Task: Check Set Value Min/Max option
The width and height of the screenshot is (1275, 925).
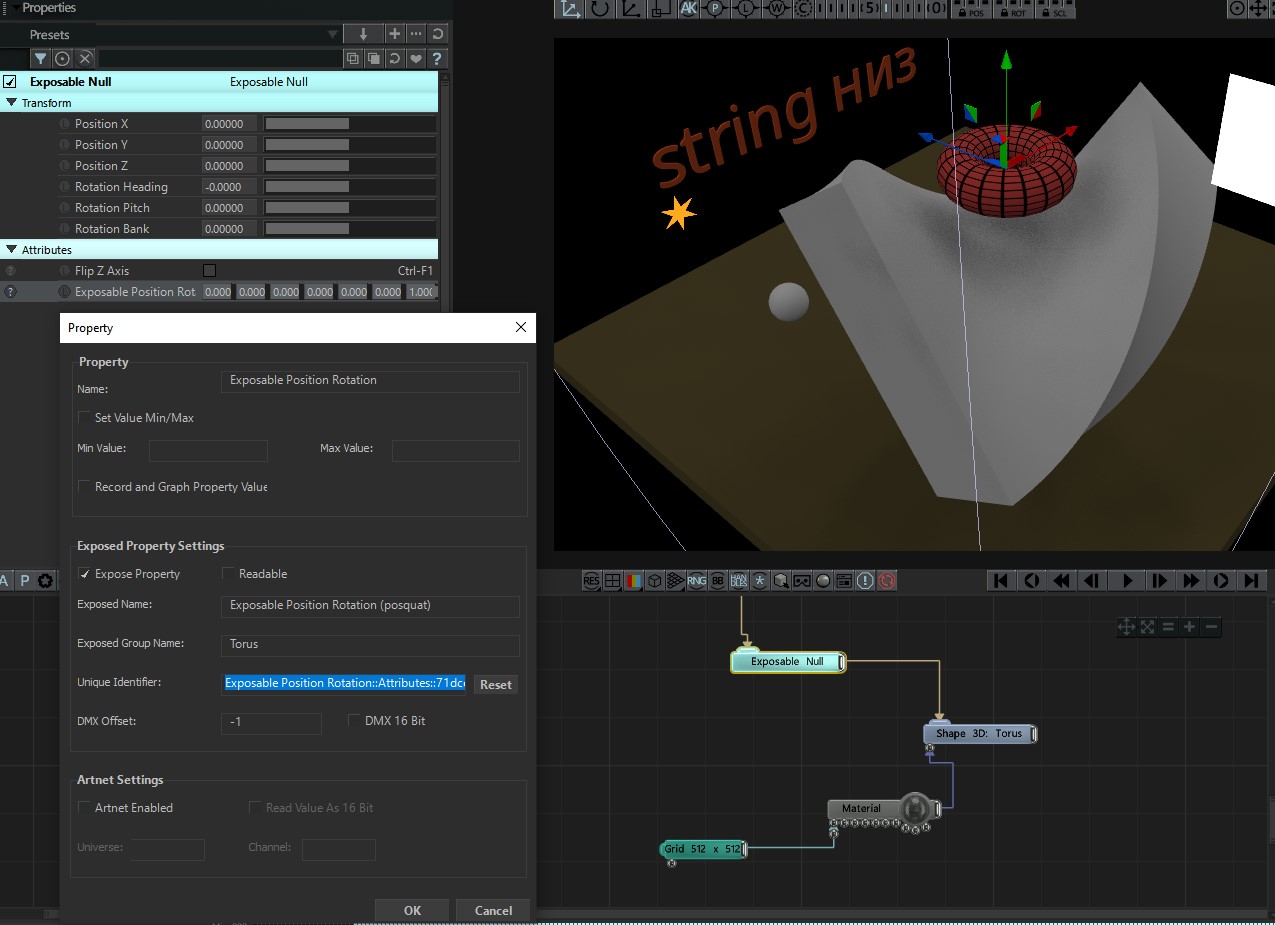Action: click(85, 418)
